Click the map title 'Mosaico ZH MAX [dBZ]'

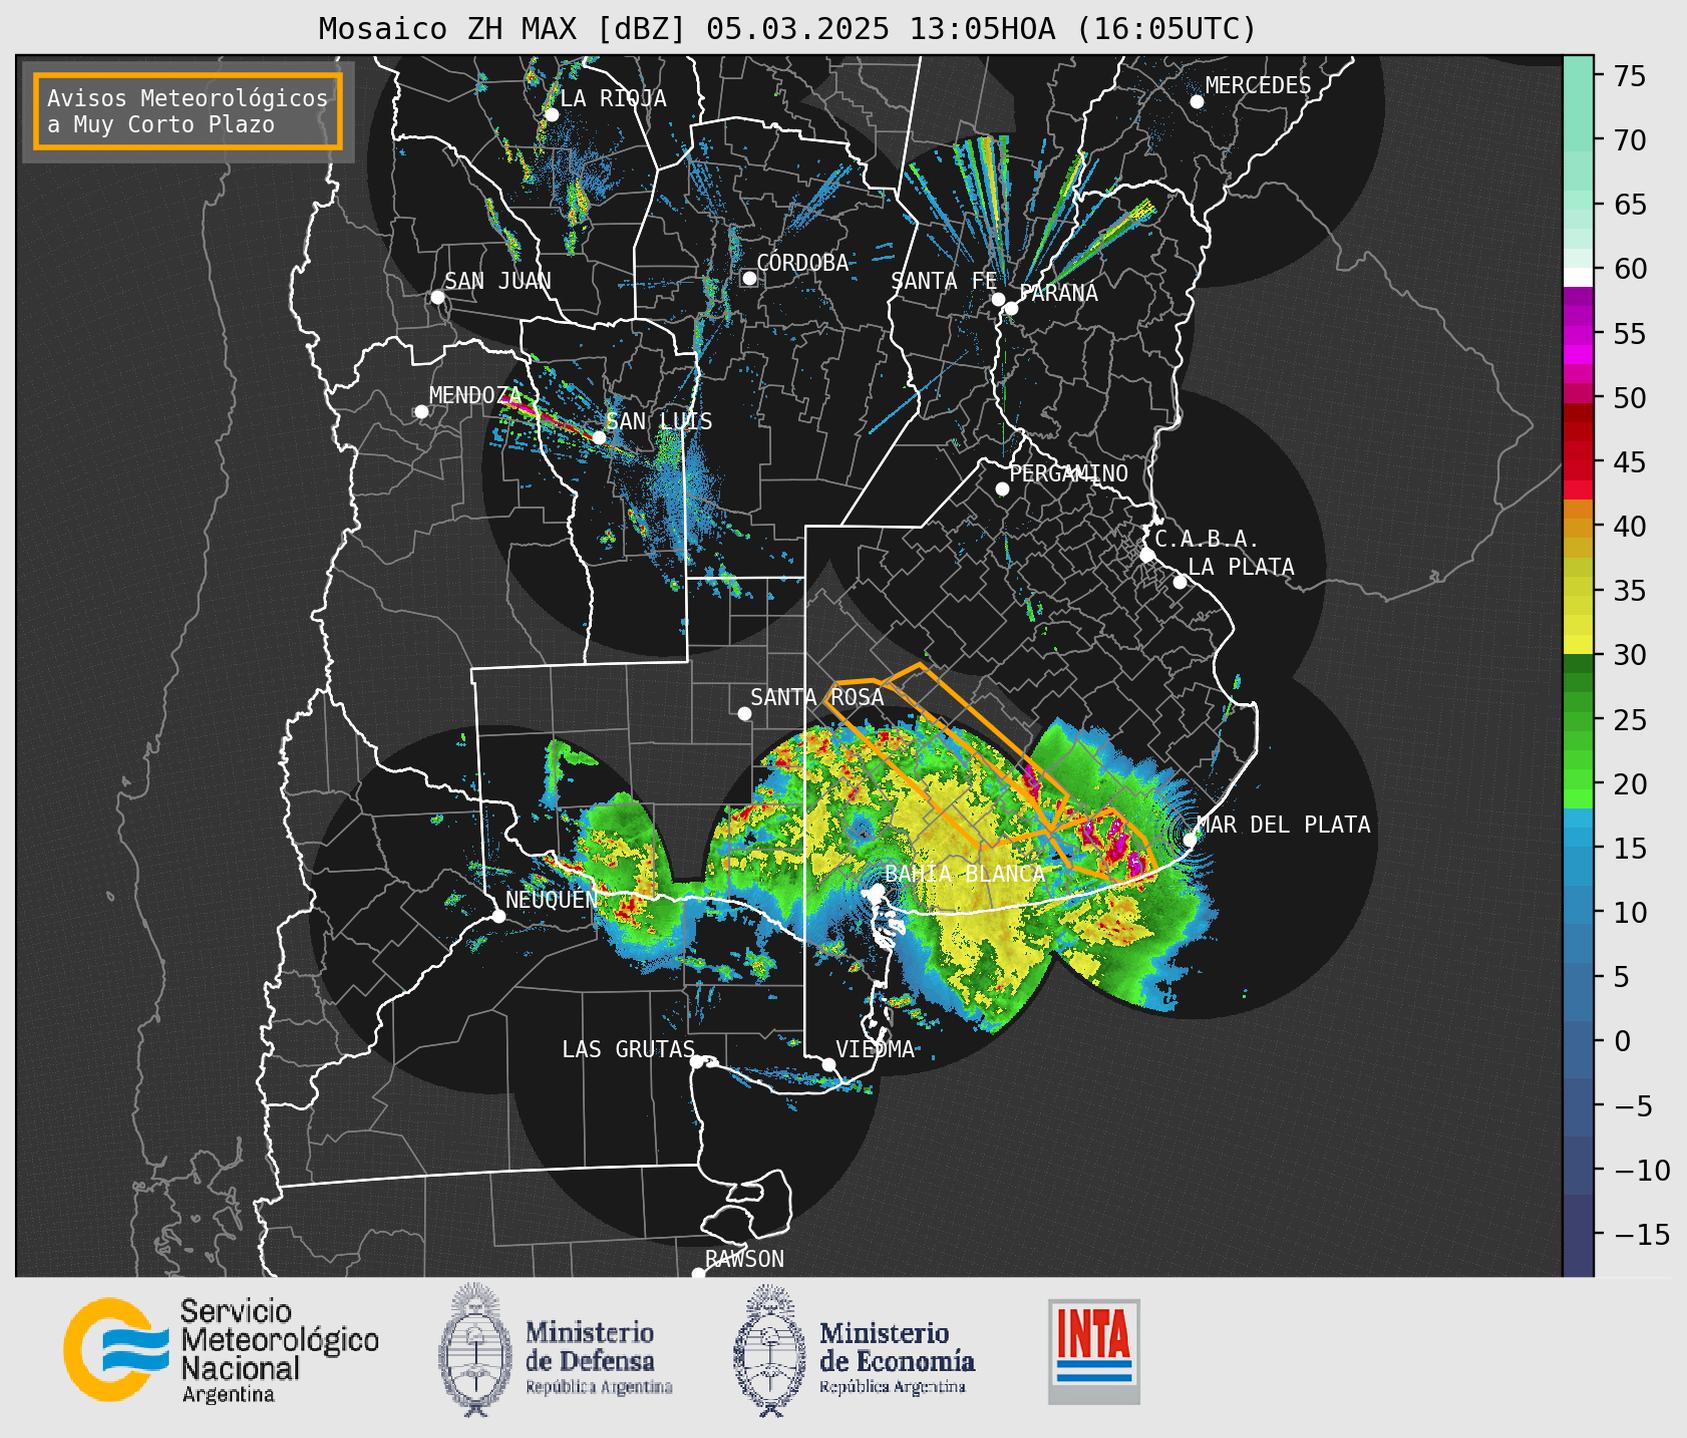[503, 28]
